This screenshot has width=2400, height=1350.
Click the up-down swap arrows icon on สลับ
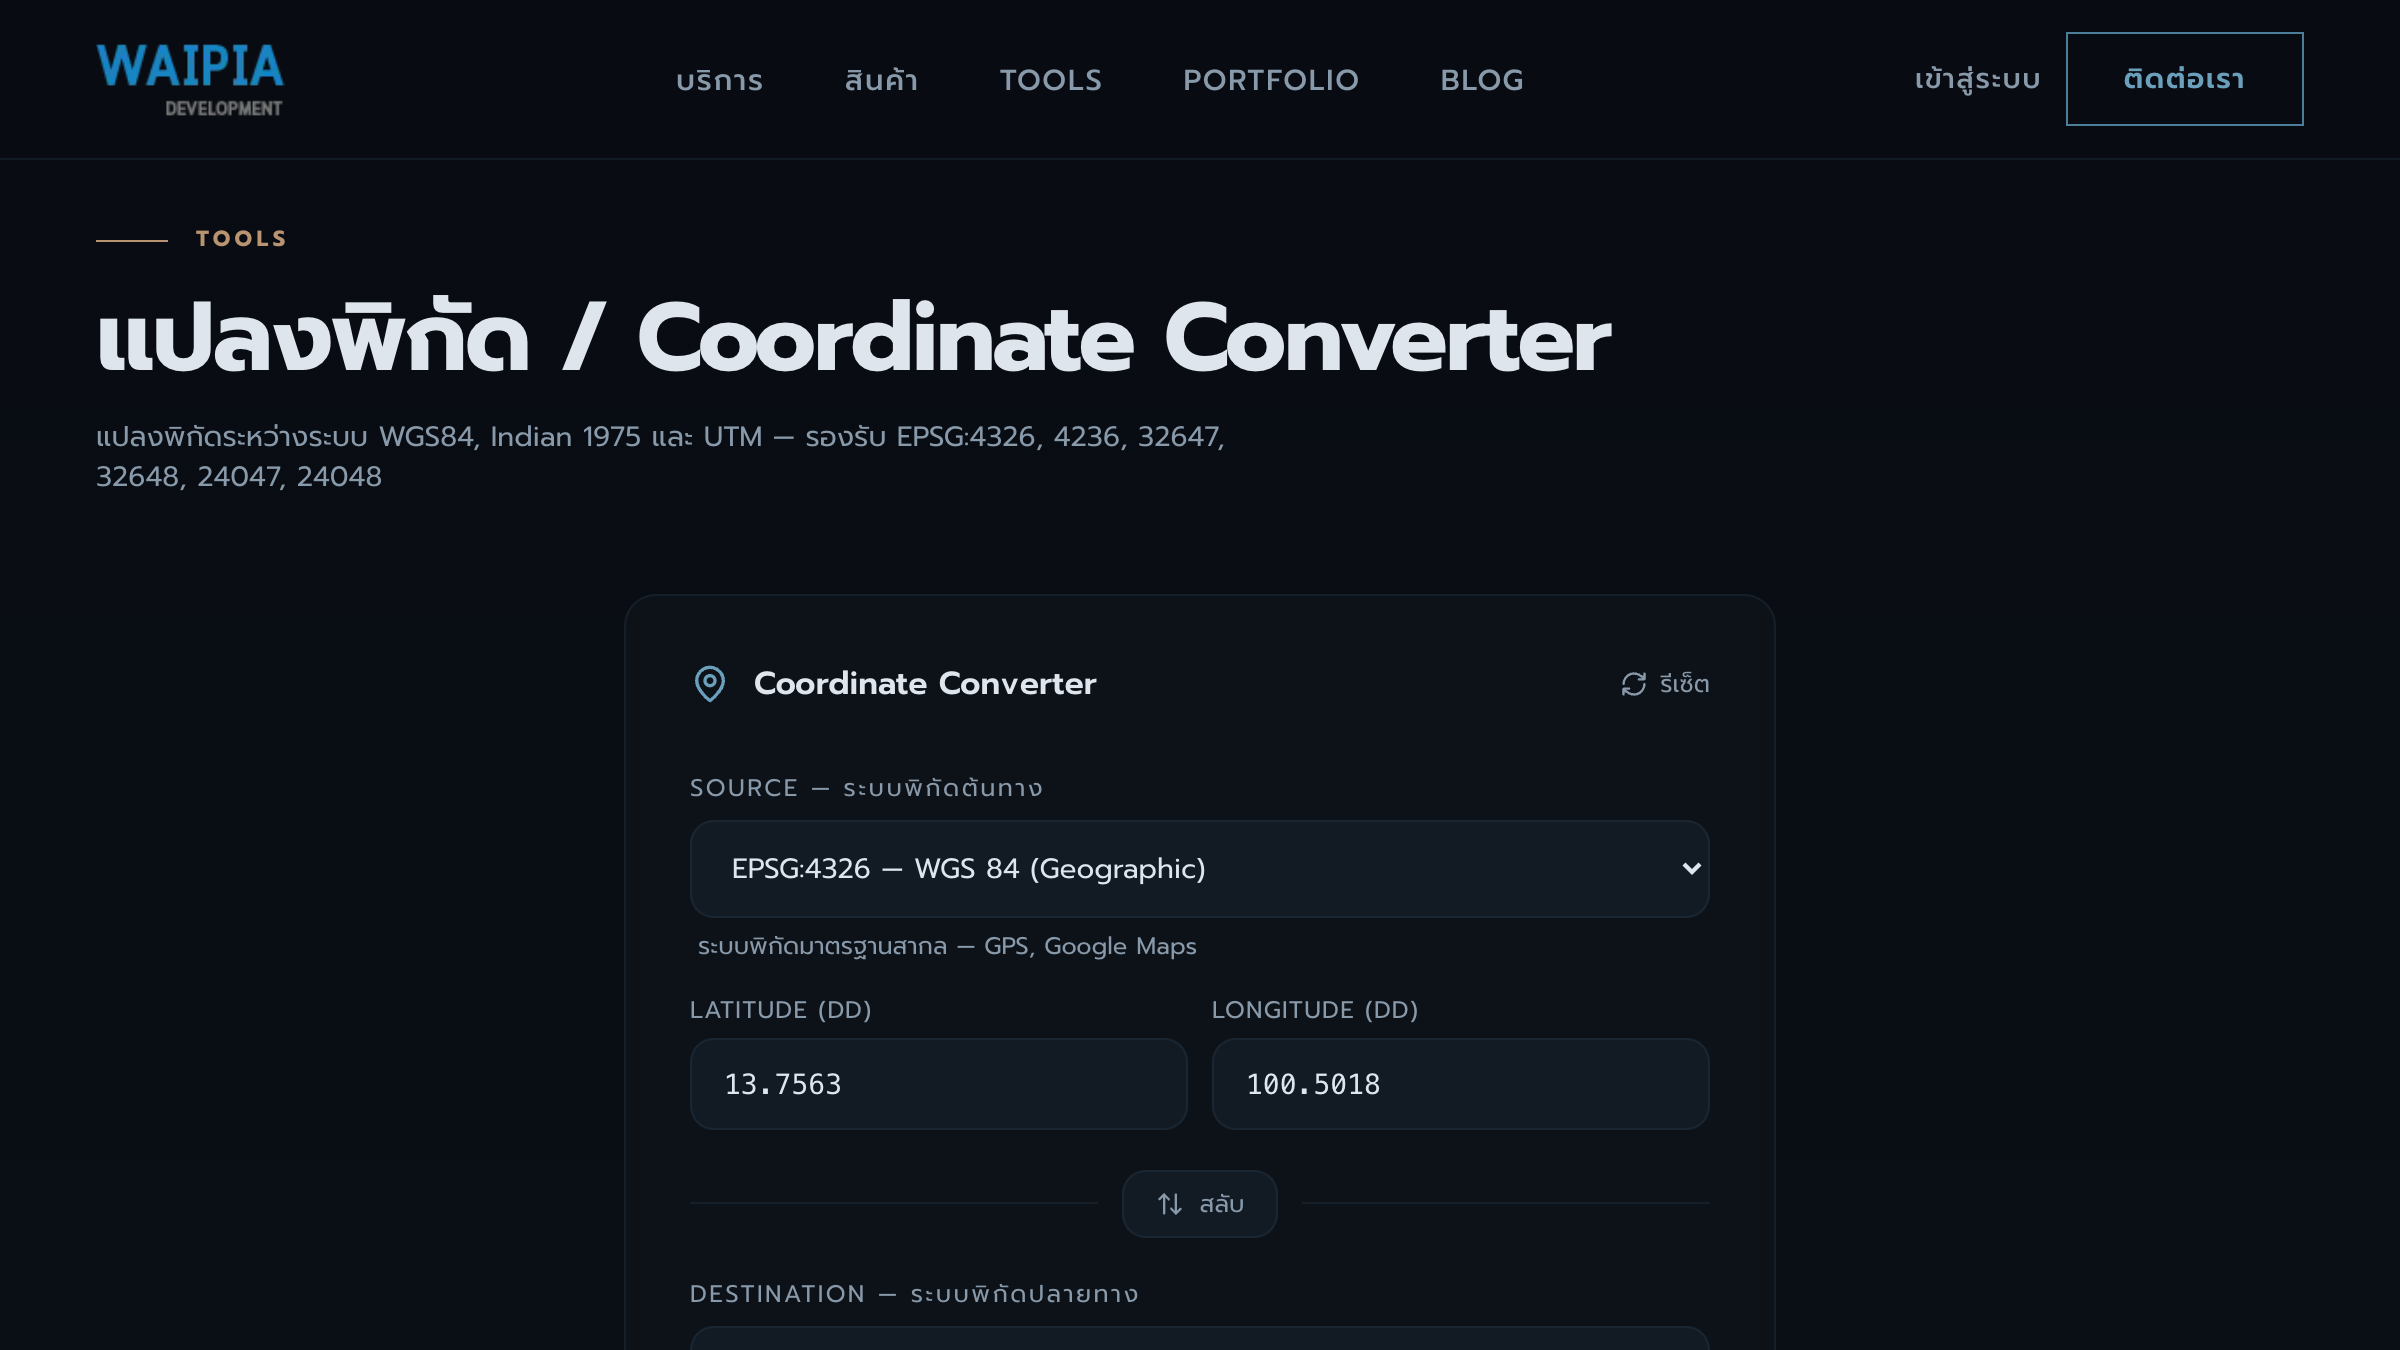pyautogui.click(x=1170, y=1203)
